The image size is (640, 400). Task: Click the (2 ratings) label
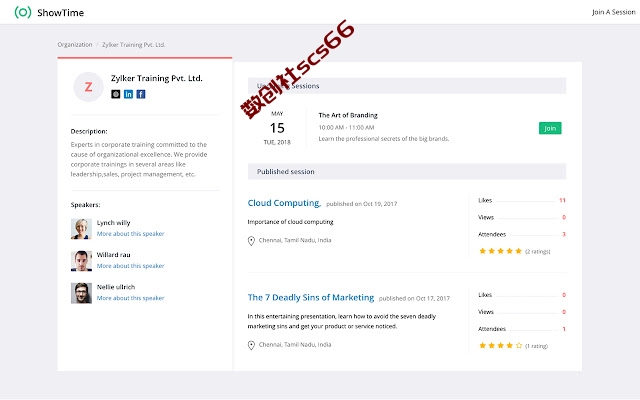[538, 251]
